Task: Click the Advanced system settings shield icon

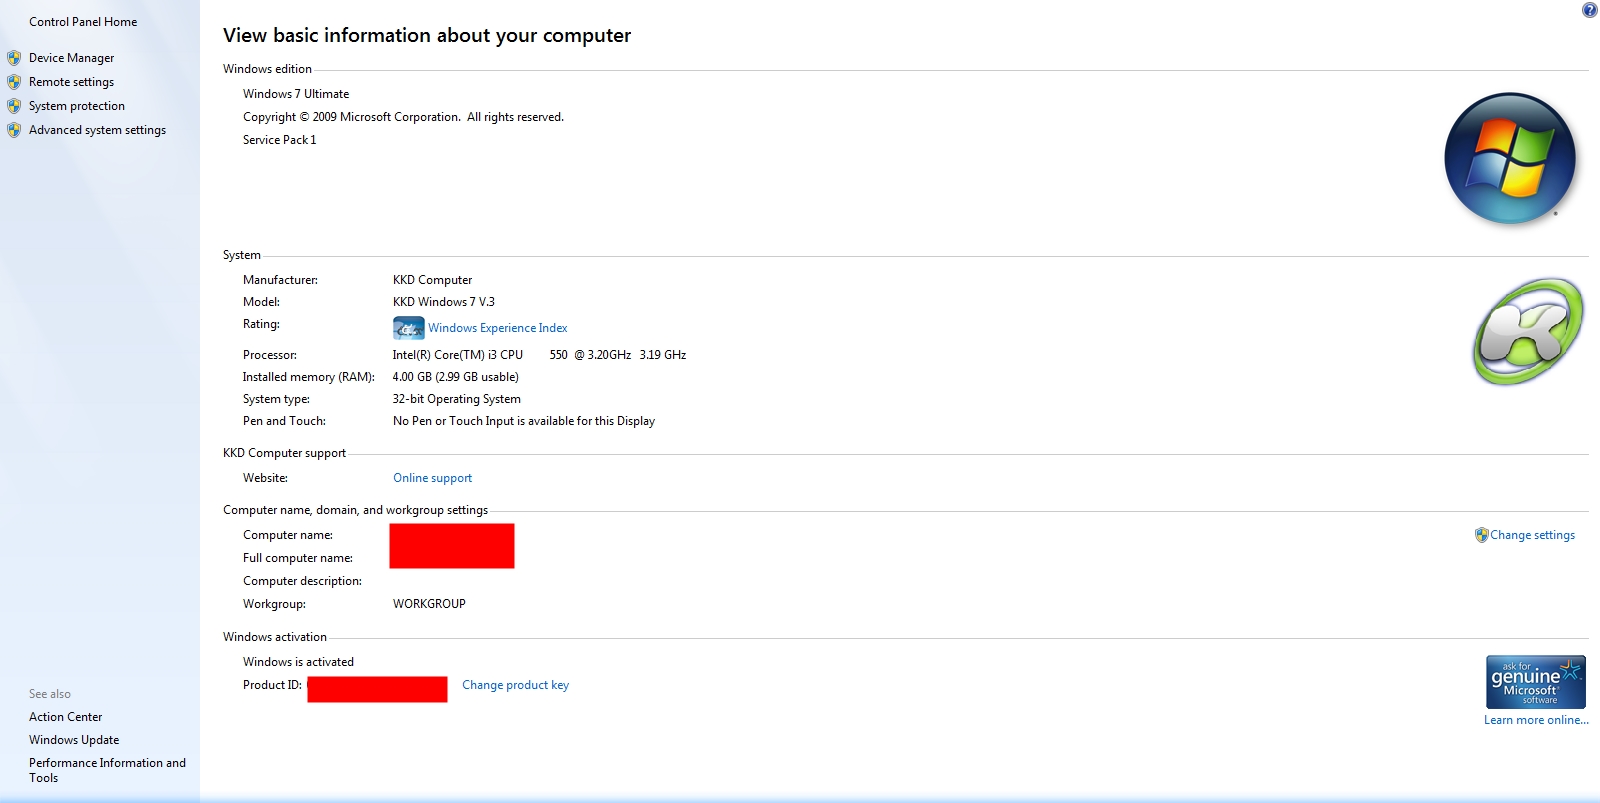Action: [x=14, y=130]
